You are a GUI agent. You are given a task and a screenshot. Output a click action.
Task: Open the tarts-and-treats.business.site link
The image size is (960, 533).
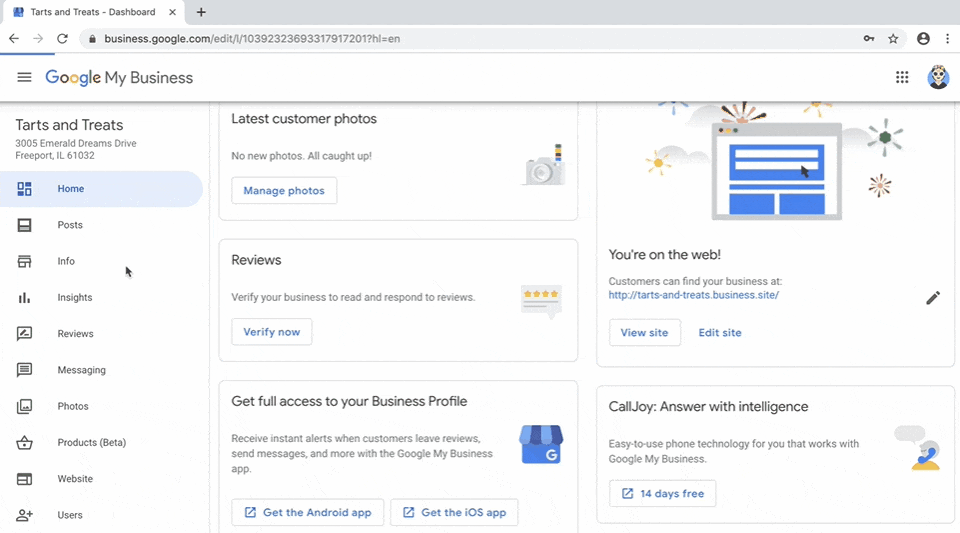(693, 295)
